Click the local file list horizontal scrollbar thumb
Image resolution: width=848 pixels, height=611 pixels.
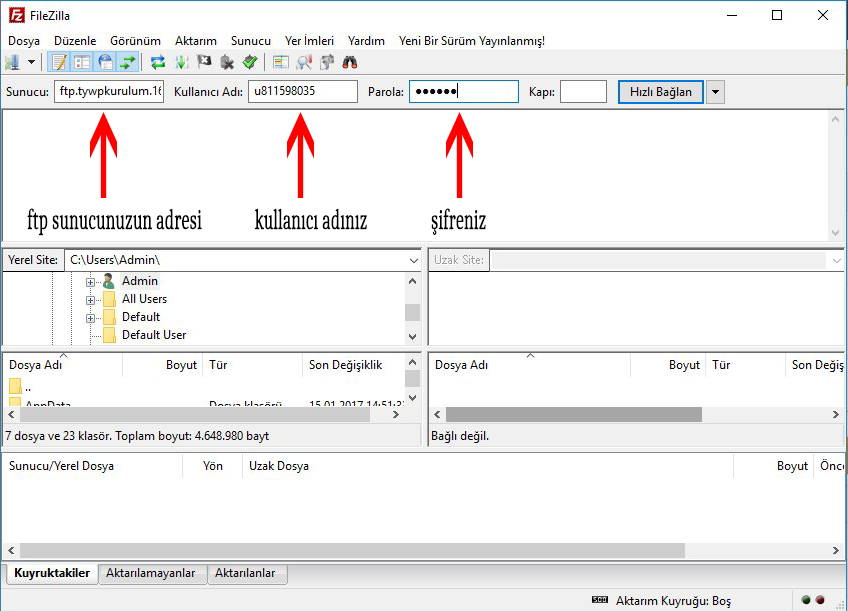195,415
